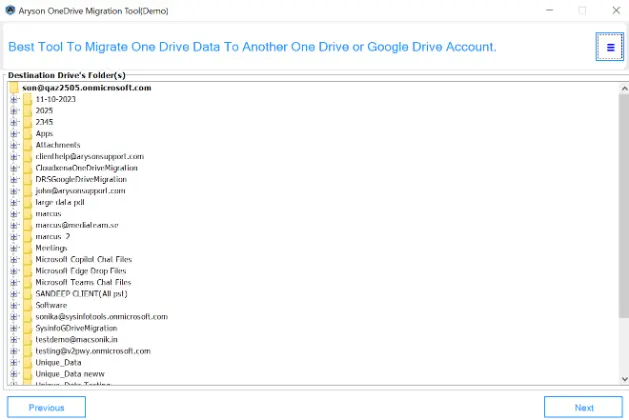Screen dimensions: 629x420
Task: Close the Aryson OneDrive Migration window
Action: (616, 10)
